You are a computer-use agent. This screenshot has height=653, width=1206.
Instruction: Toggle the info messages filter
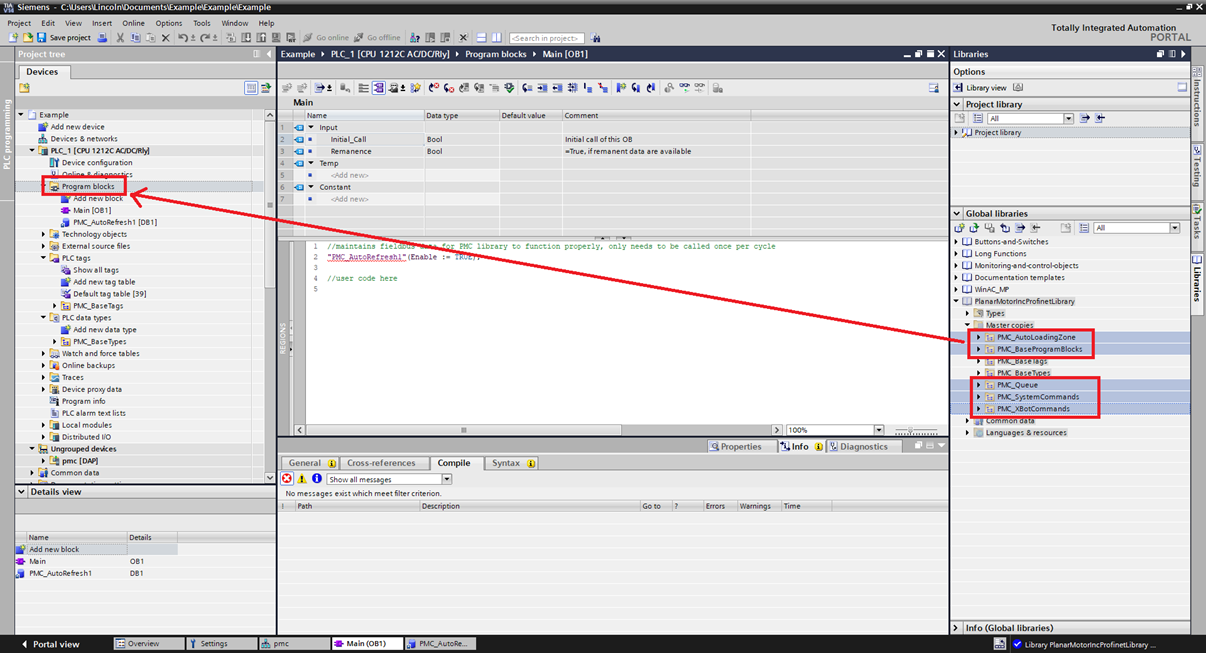316,478
